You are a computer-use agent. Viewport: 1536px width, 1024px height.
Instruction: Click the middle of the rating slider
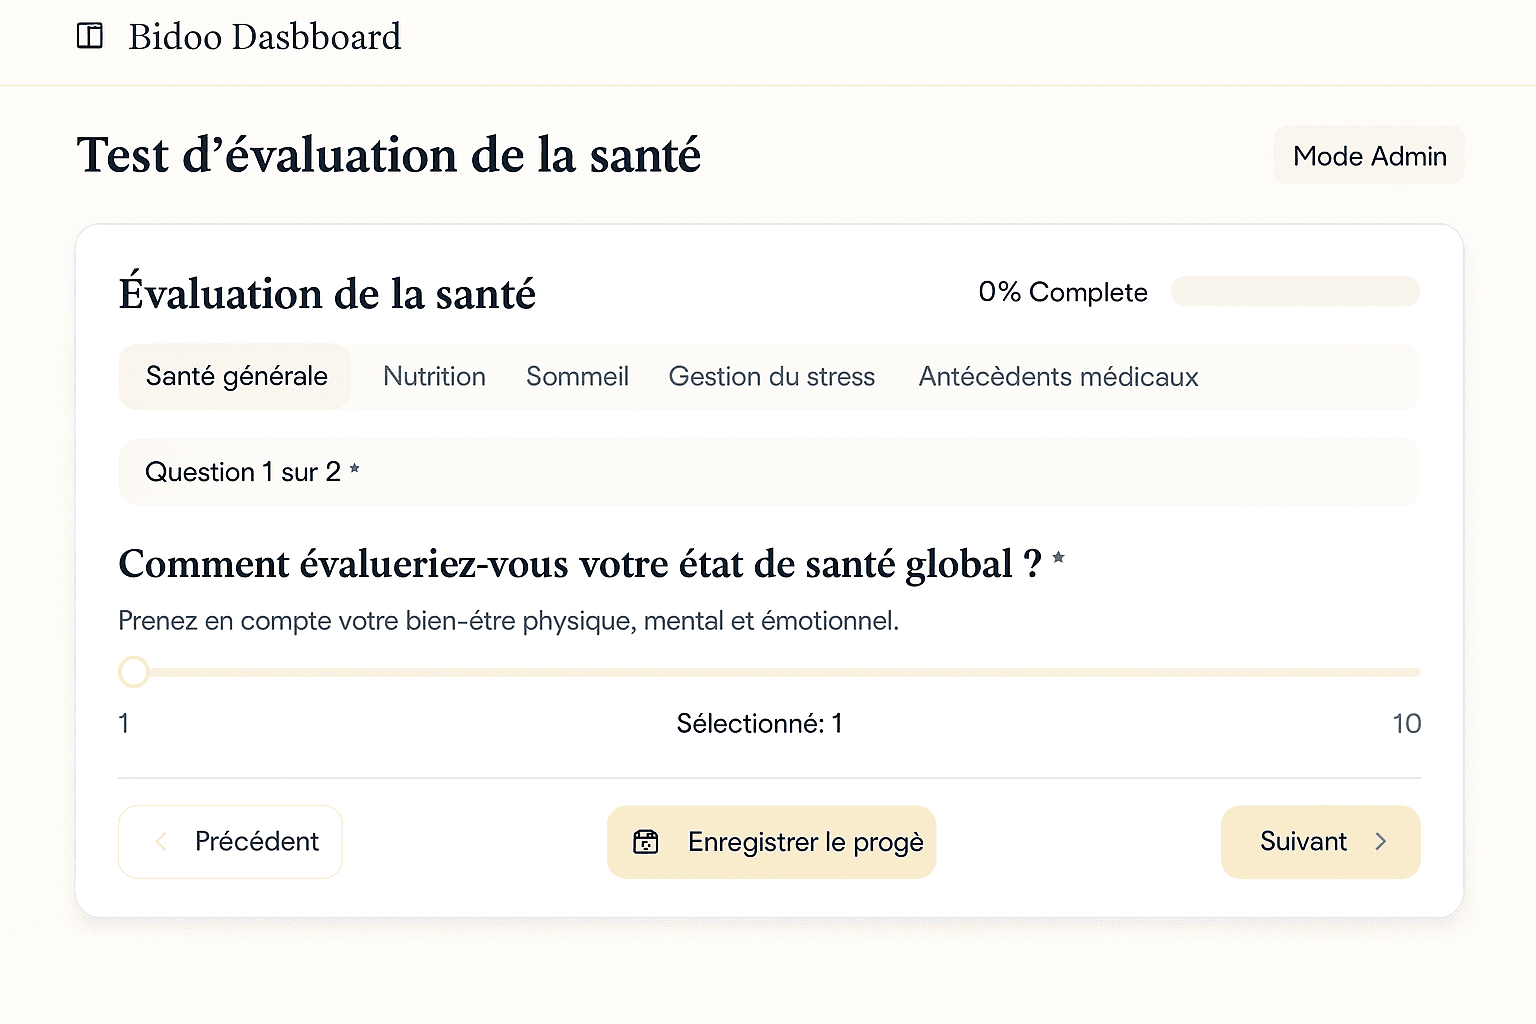click(x=769, y=672)
